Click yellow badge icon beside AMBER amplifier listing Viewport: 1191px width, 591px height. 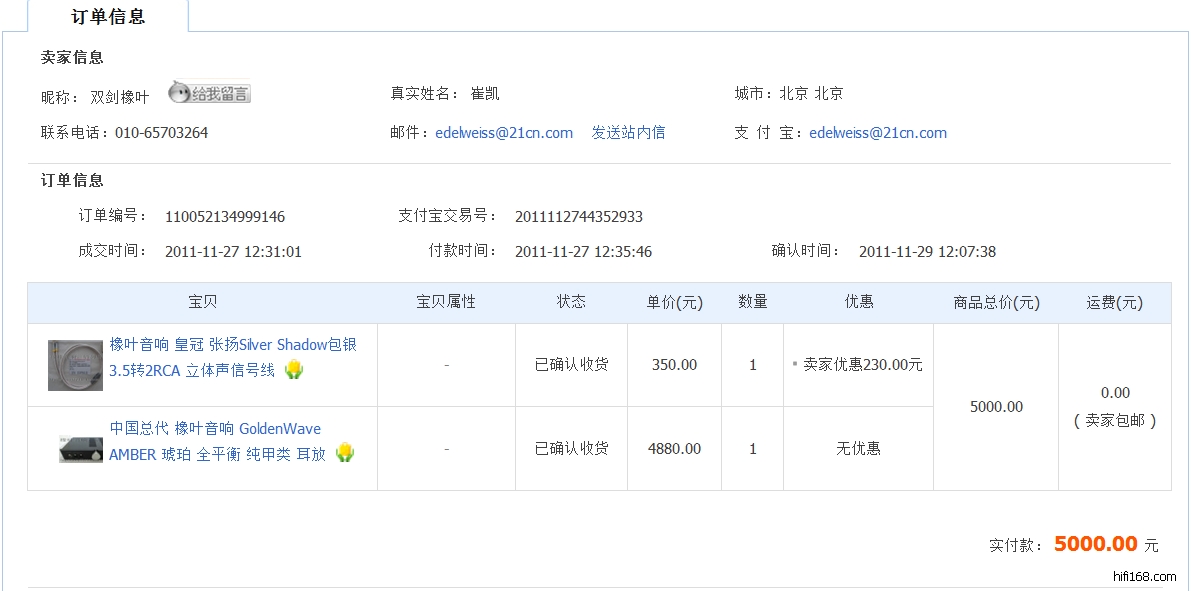pyautogui.click(x=345, y=453)
